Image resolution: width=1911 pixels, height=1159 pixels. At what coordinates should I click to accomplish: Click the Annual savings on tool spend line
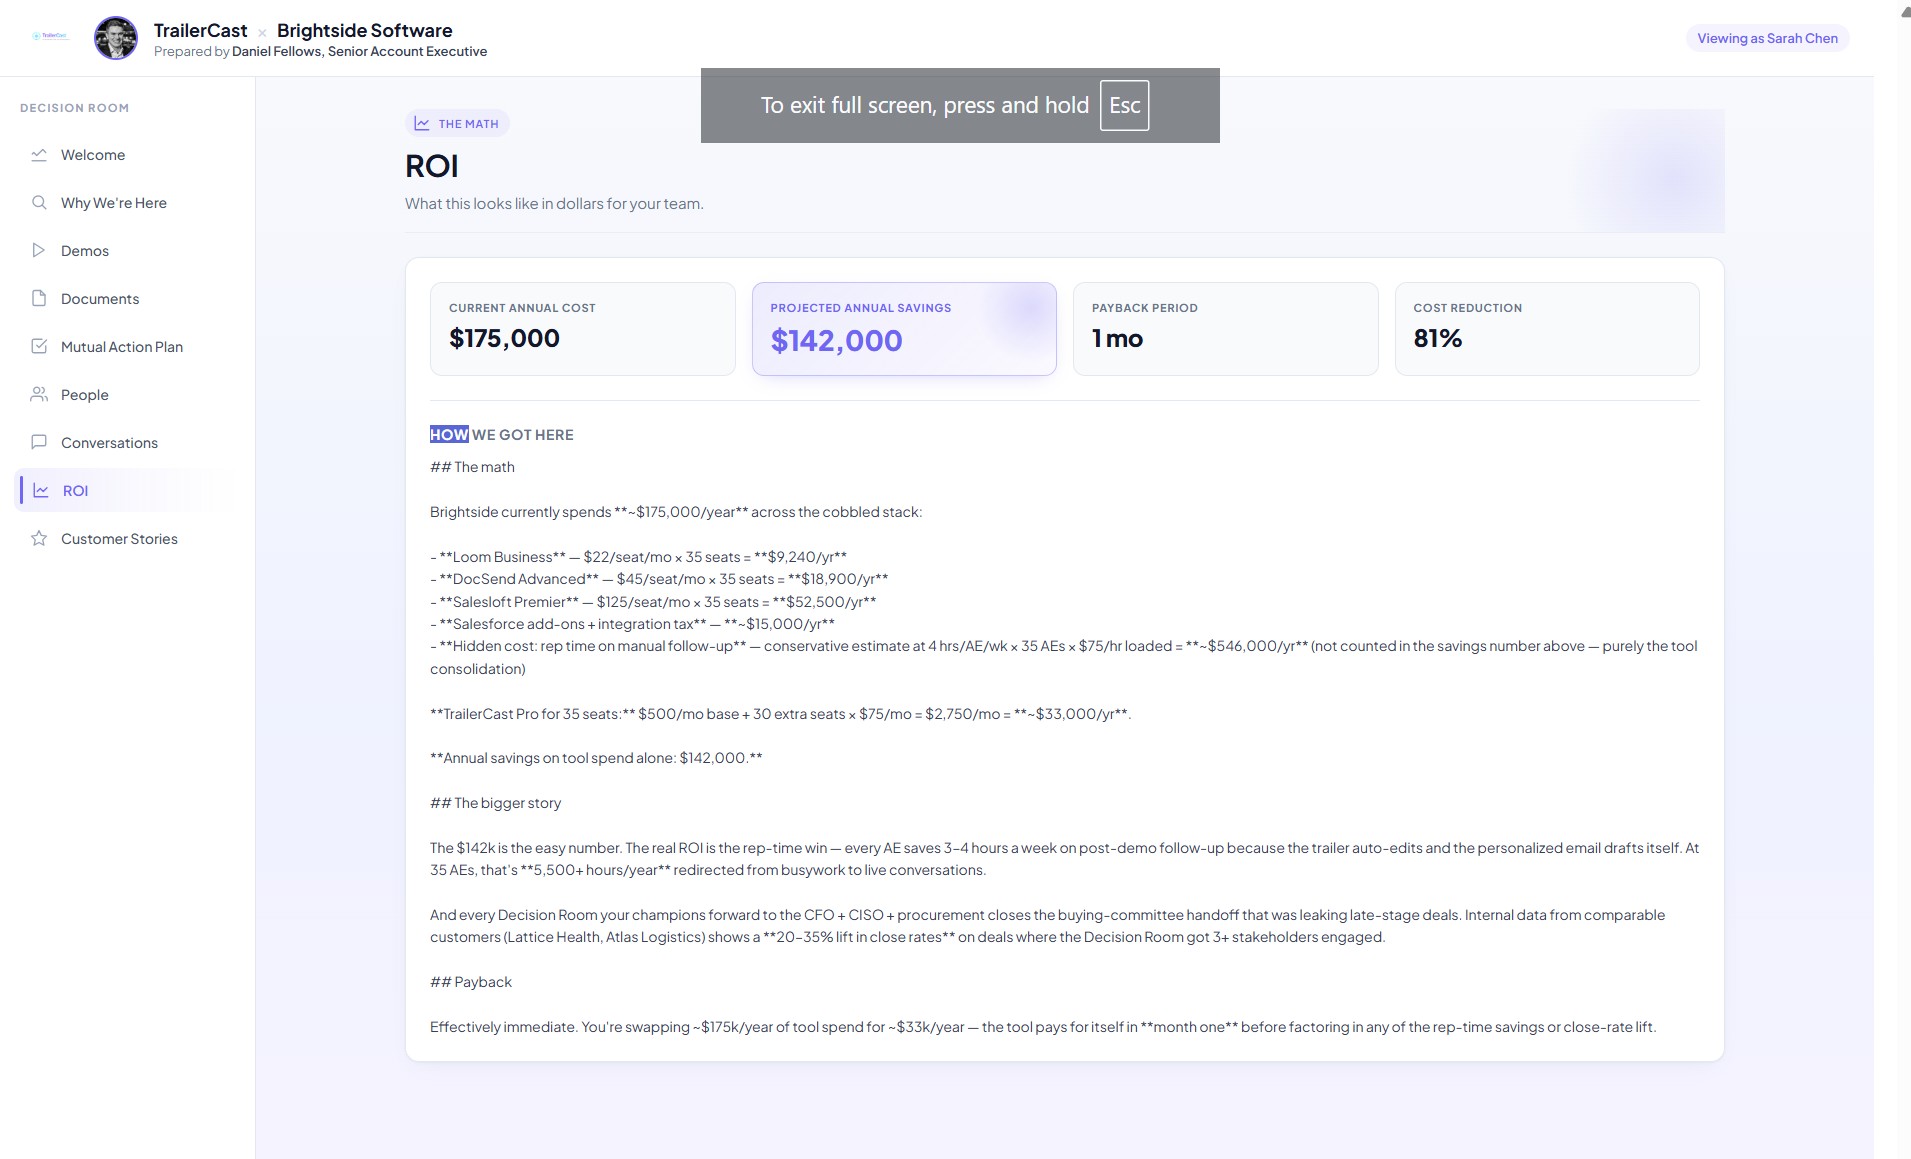pyautogui.click(x=596, y=758)
